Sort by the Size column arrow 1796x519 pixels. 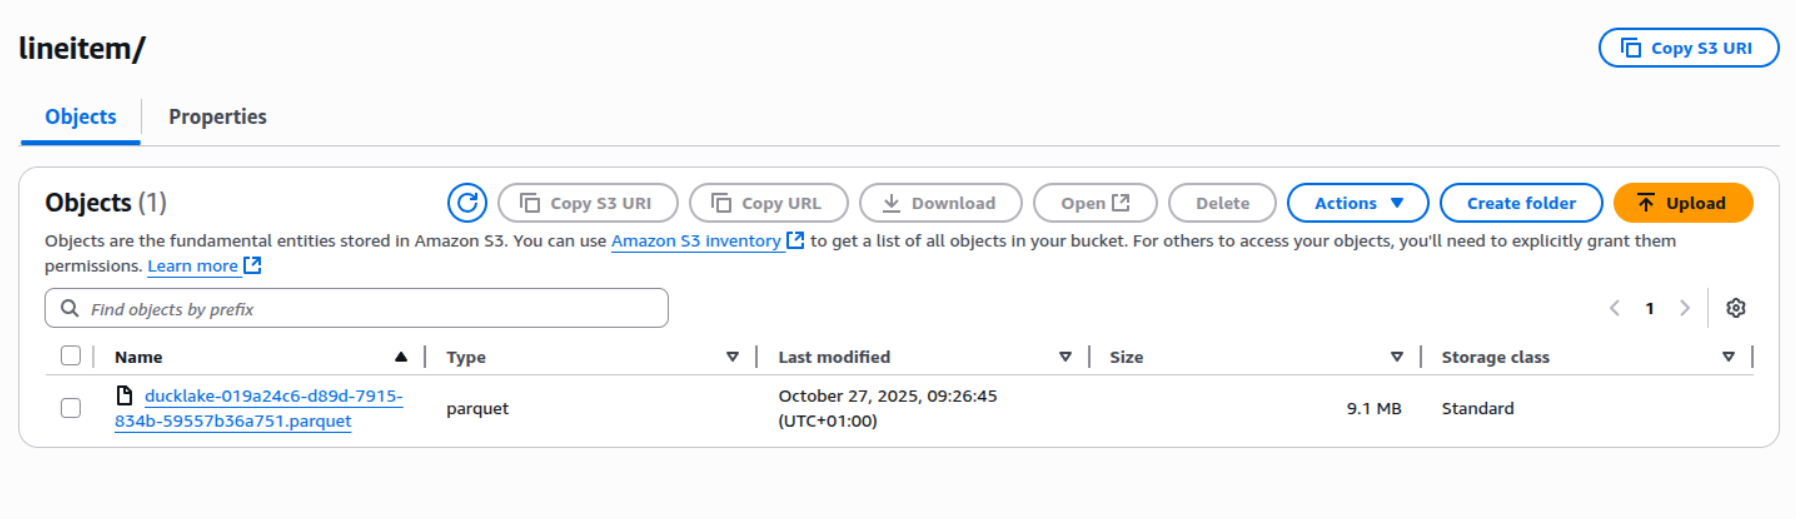click(x=1397, y=357)
